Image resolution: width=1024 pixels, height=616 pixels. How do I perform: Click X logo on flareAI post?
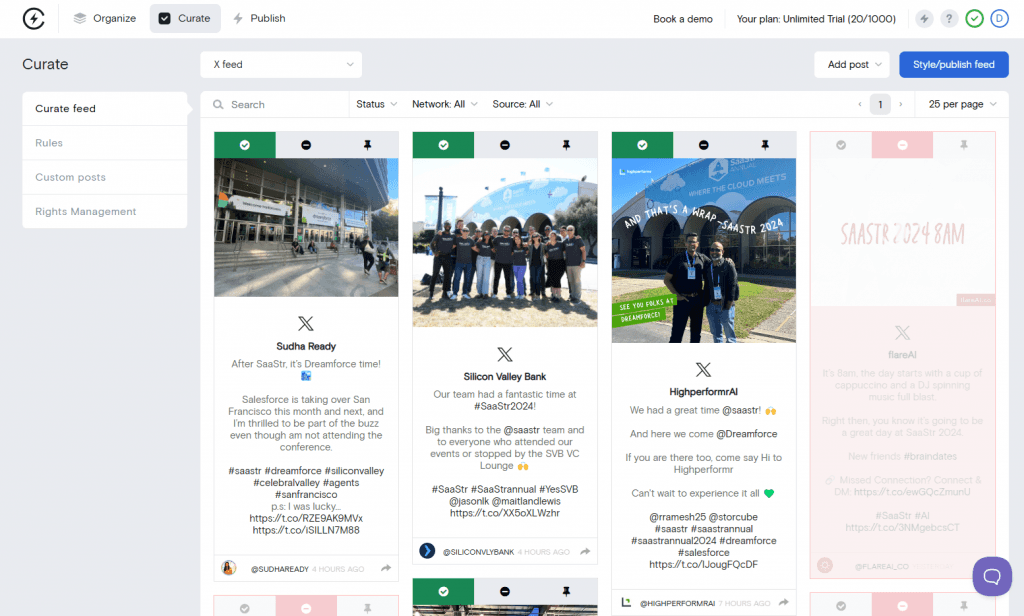[903, 332]
